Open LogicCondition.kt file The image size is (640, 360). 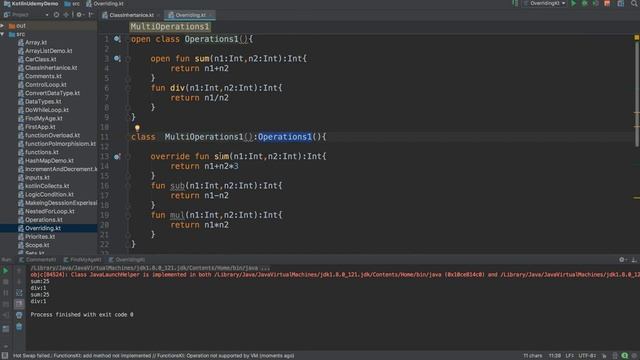(x=49, y=194)
